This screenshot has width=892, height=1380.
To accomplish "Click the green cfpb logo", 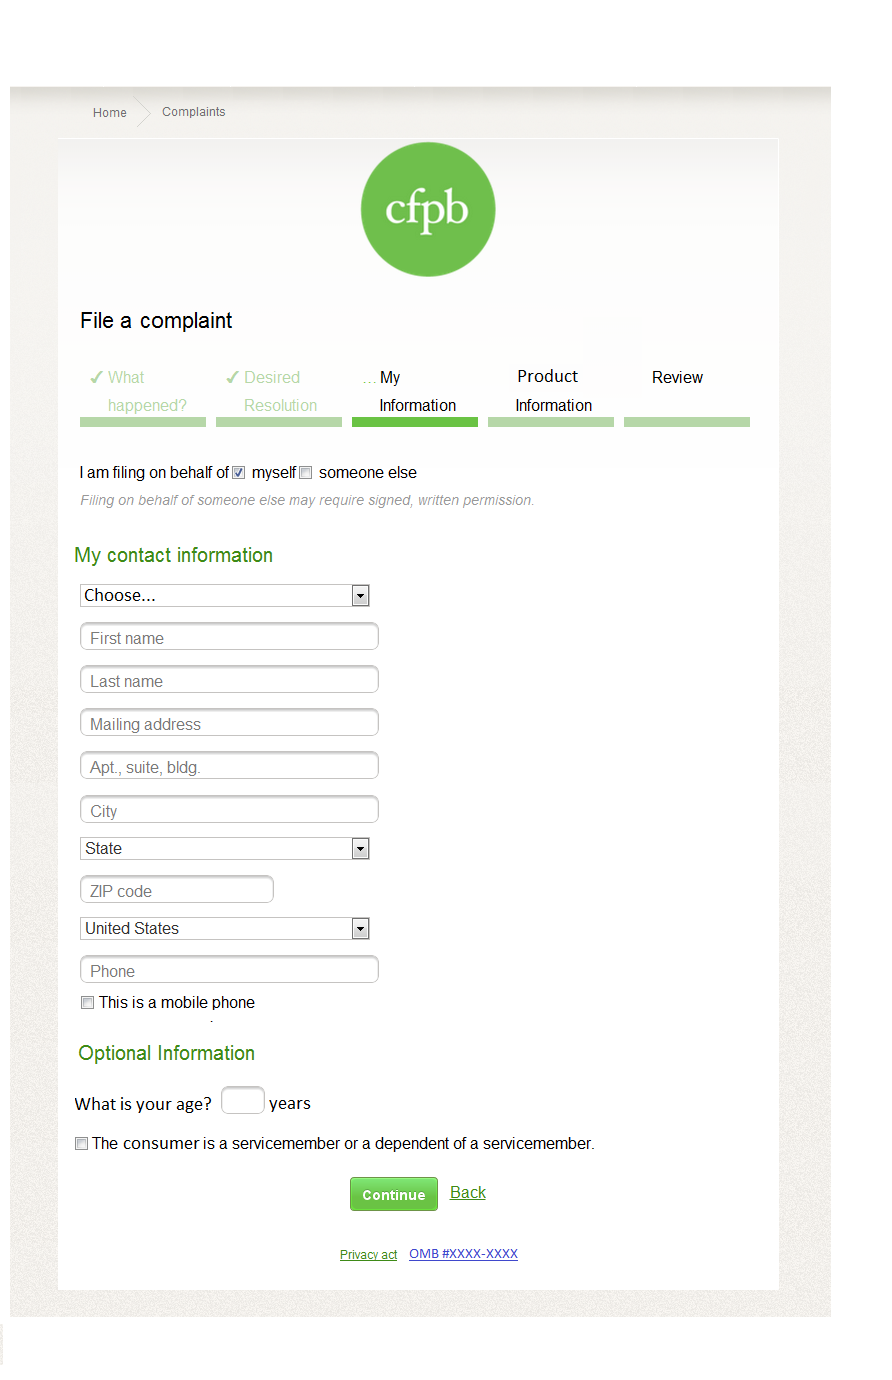I will [428, 209].
